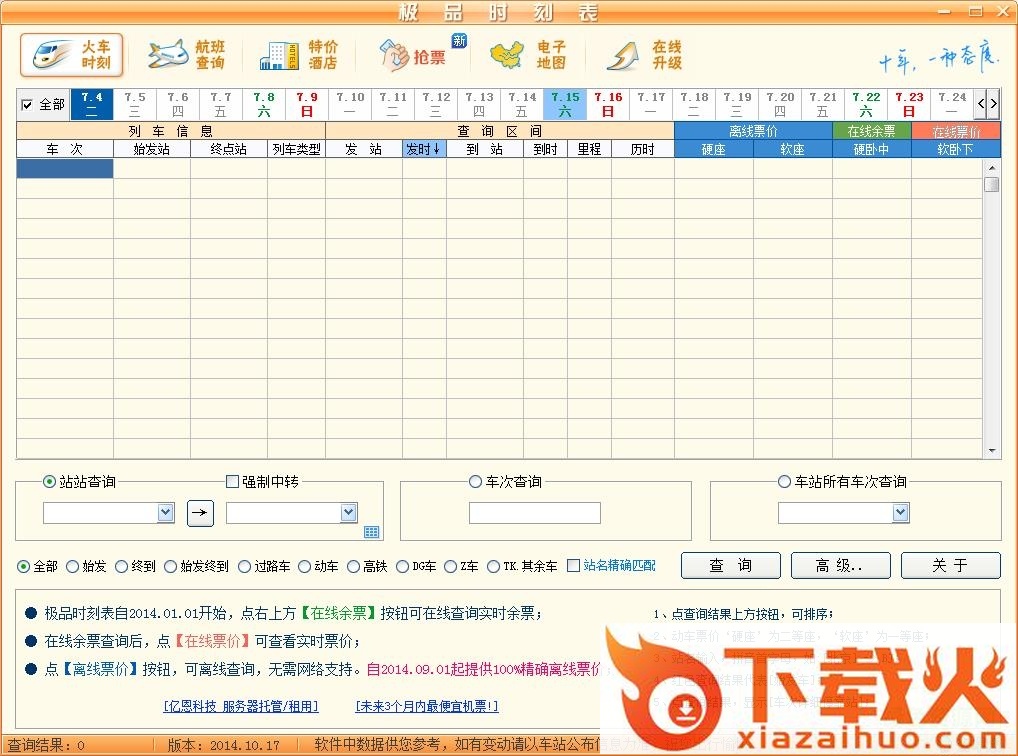Viewport: 1018px width, 756px height.
Task: Open the 特价酒店 discount hotels module
Action: click(299, 55)
